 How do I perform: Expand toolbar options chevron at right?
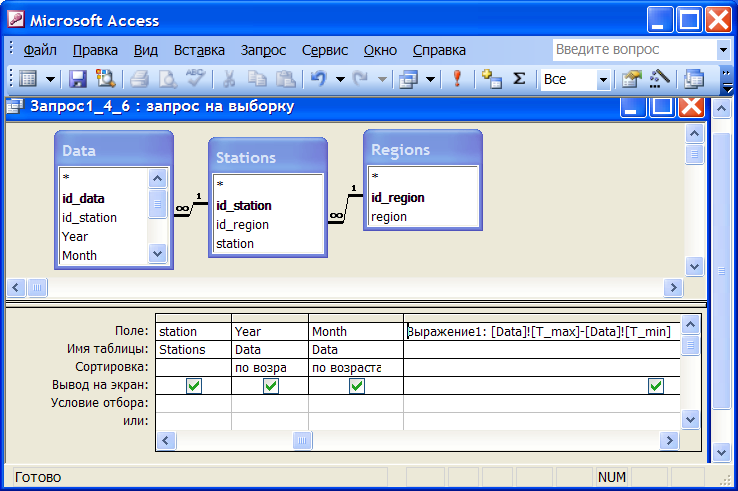pyautogui.click(x=727, y=80)
